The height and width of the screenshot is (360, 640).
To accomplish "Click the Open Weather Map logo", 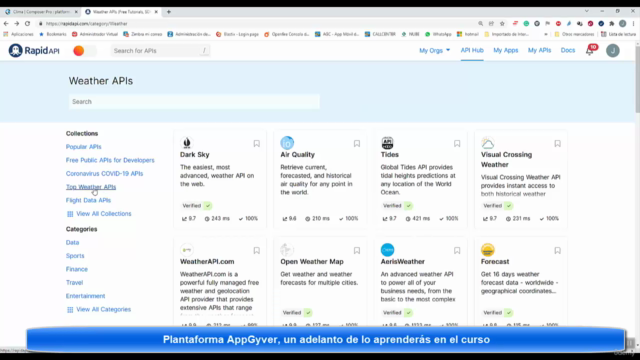I will pyautogui.click(x=287, y=250).
